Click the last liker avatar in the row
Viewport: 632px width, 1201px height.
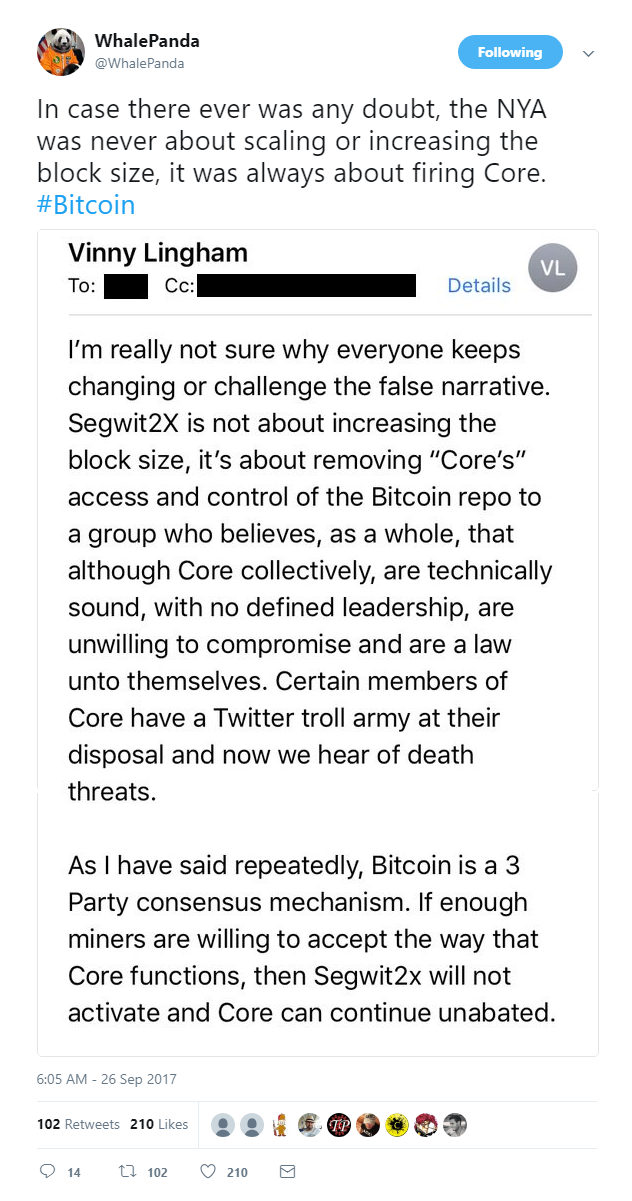point(455,1125)
